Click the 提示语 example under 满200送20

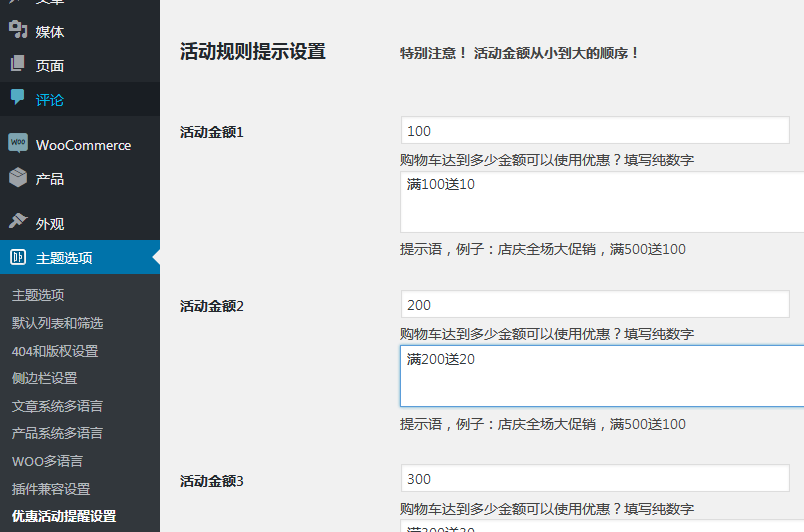(542, 424)
